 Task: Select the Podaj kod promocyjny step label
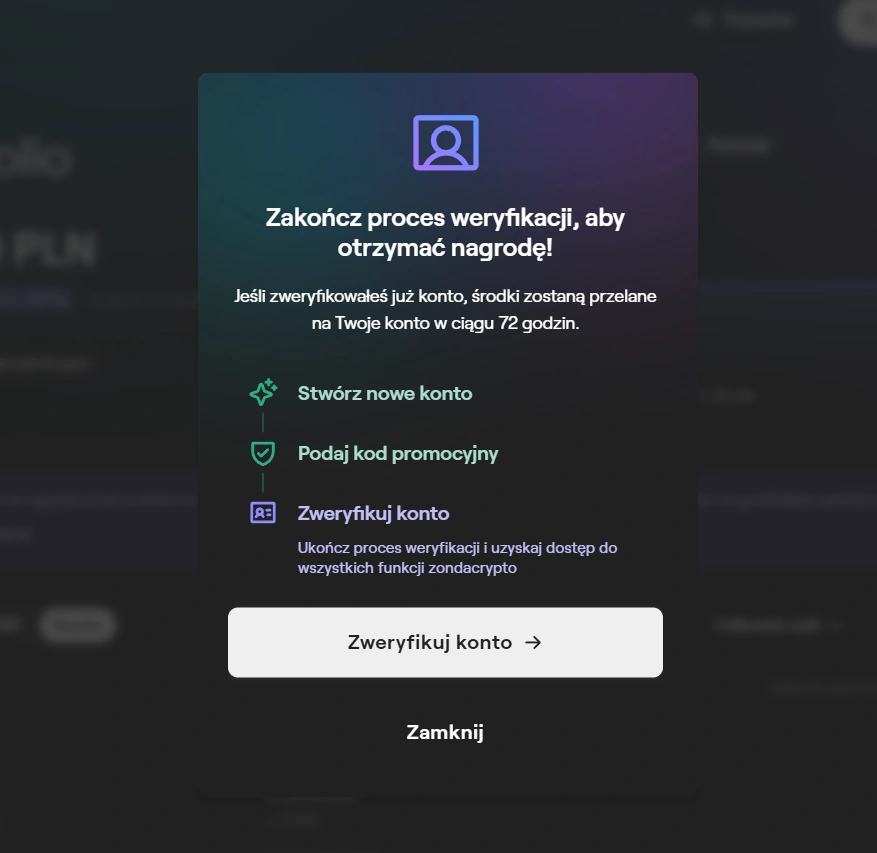(398, 454)
